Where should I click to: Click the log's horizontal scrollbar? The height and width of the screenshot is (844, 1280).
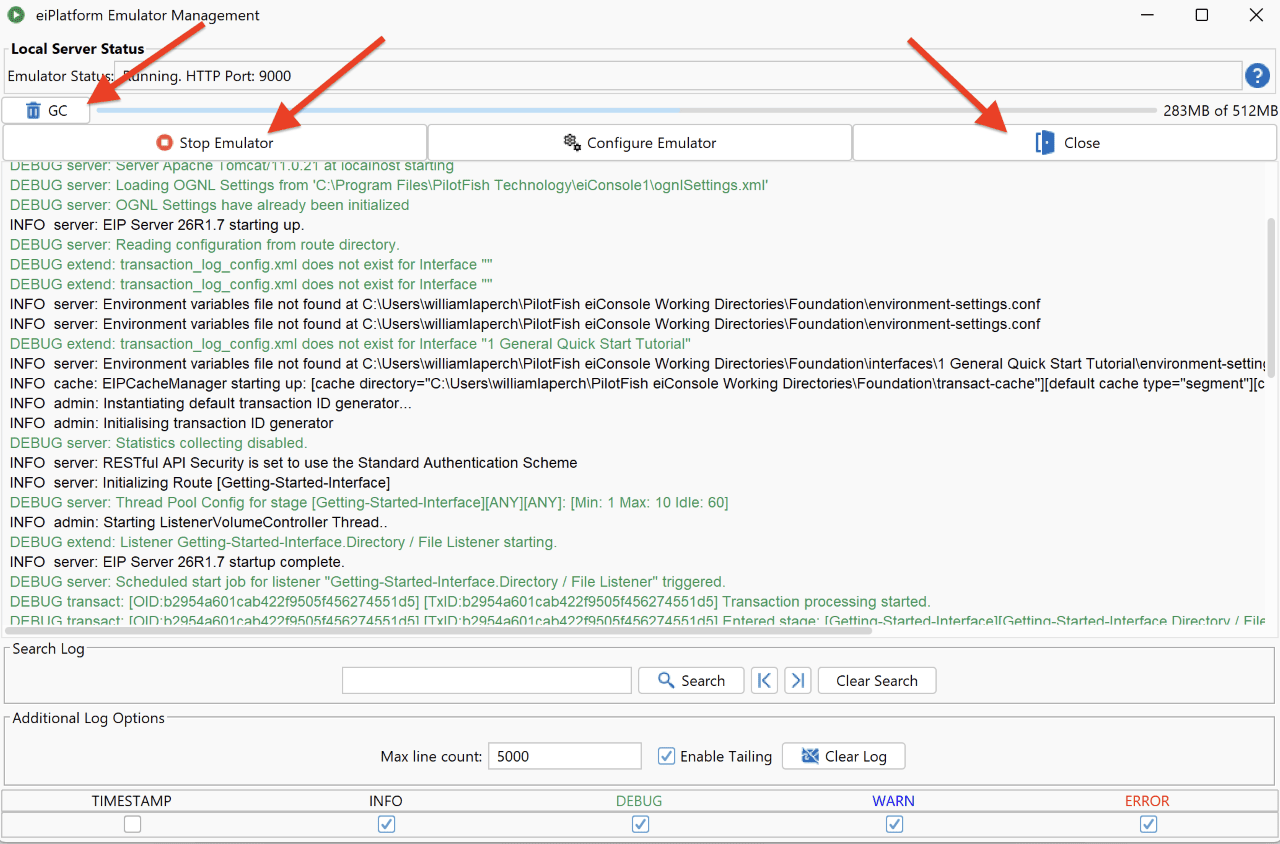(440, 630)
